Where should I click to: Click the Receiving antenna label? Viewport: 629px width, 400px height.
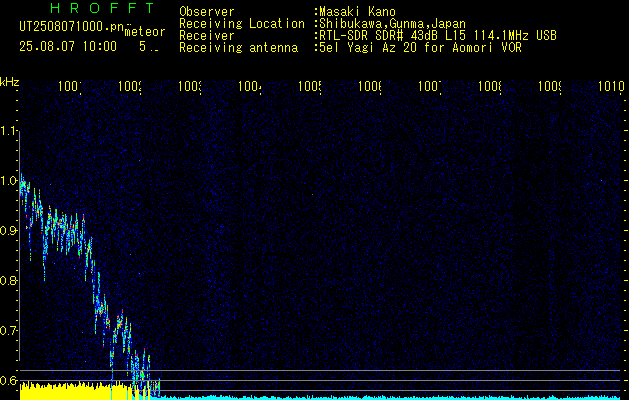pyautogui.click(x=239, y=48)
